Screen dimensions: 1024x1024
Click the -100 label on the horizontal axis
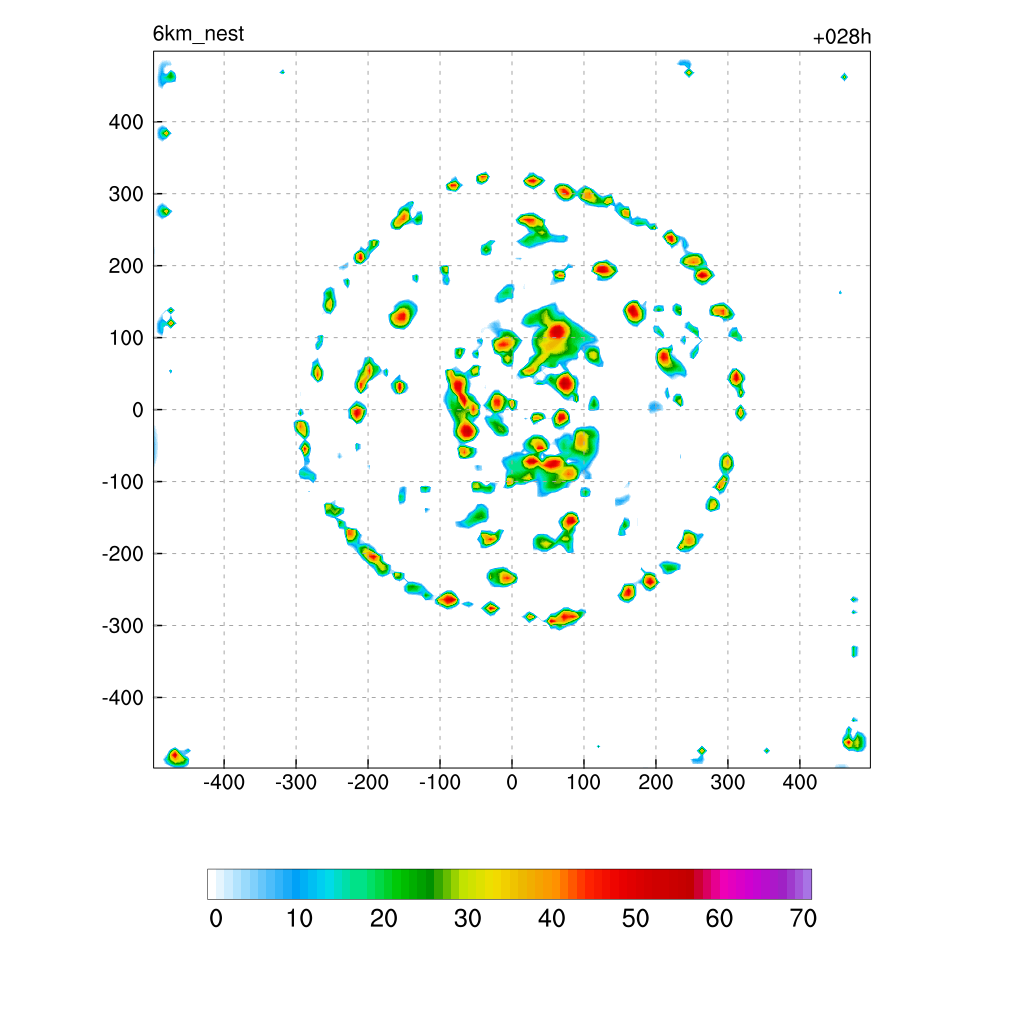tap(440, 782)
